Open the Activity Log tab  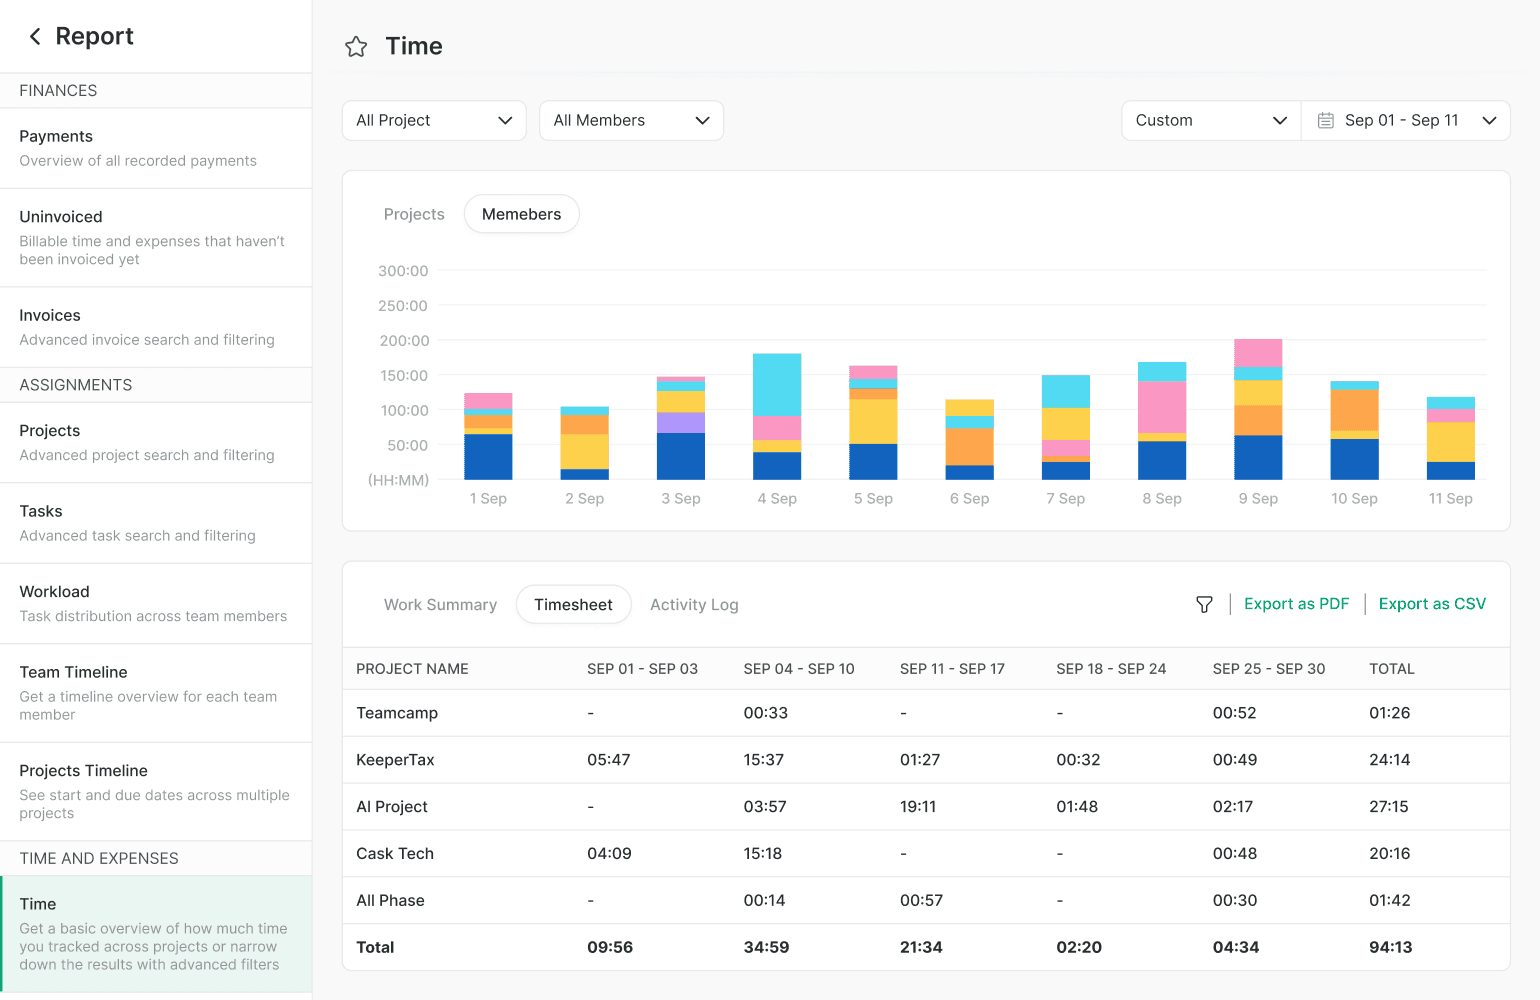(x=694, y=605)
